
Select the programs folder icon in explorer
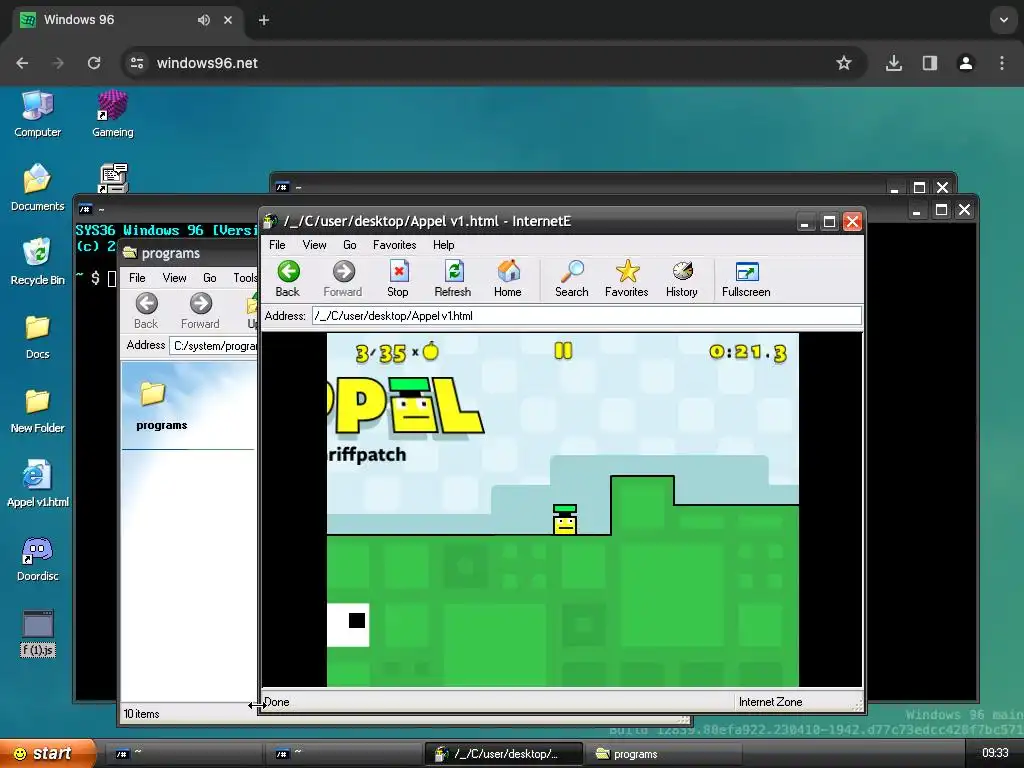coord(153,394)
